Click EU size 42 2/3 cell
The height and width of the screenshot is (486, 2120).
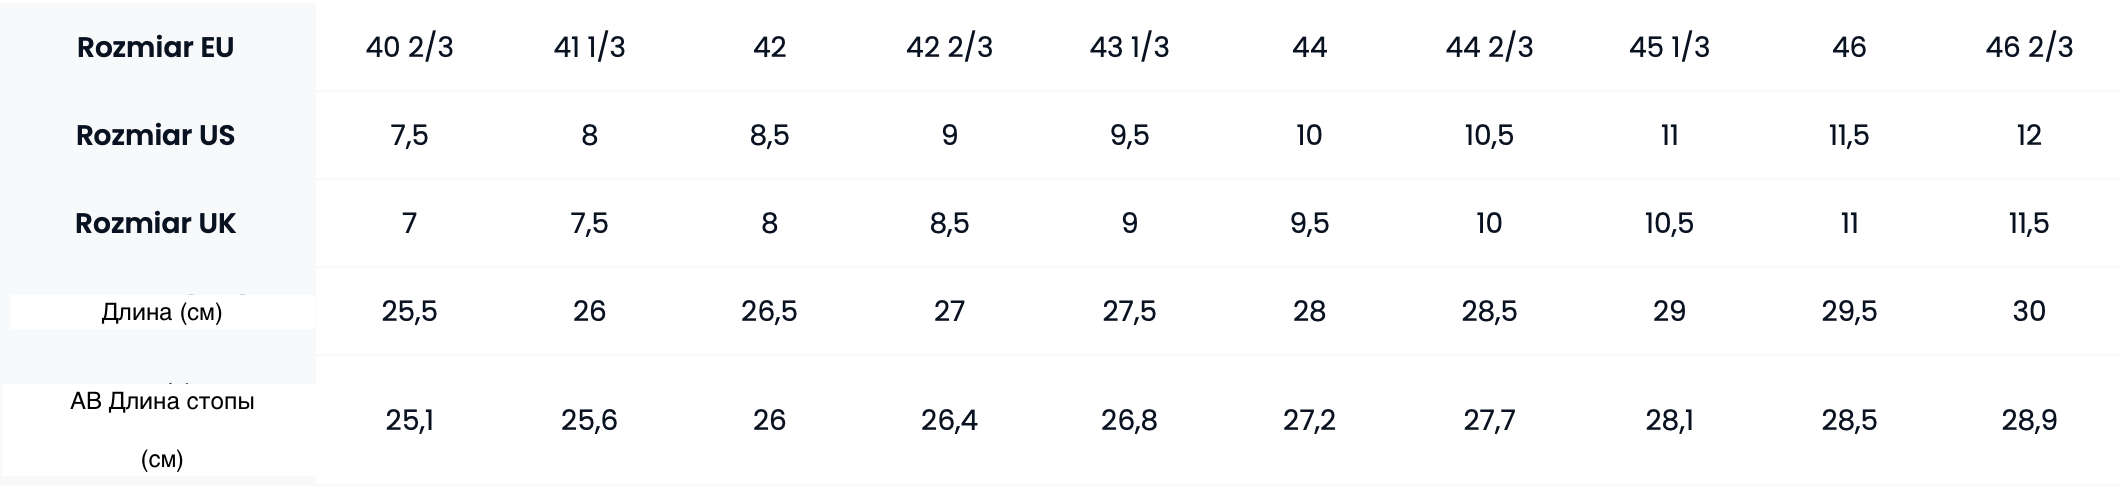click(x=949, y=48)
